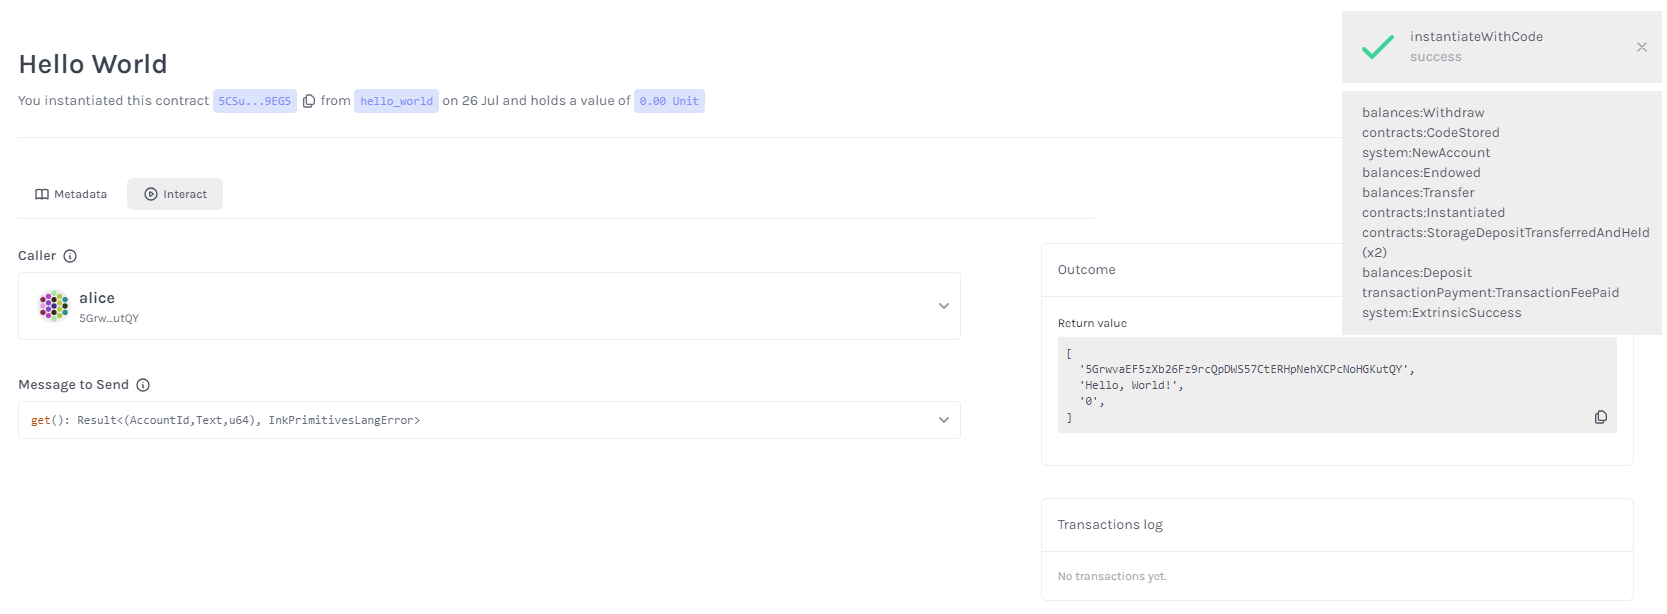Click alice's account identicon
The height and width of the screenshot is (614, 1667).
[x=53, y=306]
